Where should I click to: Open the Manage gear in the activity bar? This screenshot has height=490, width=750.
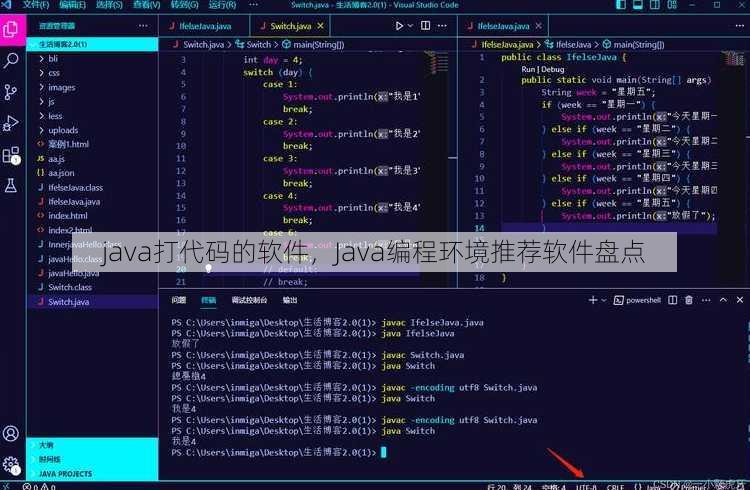[11, 464]
